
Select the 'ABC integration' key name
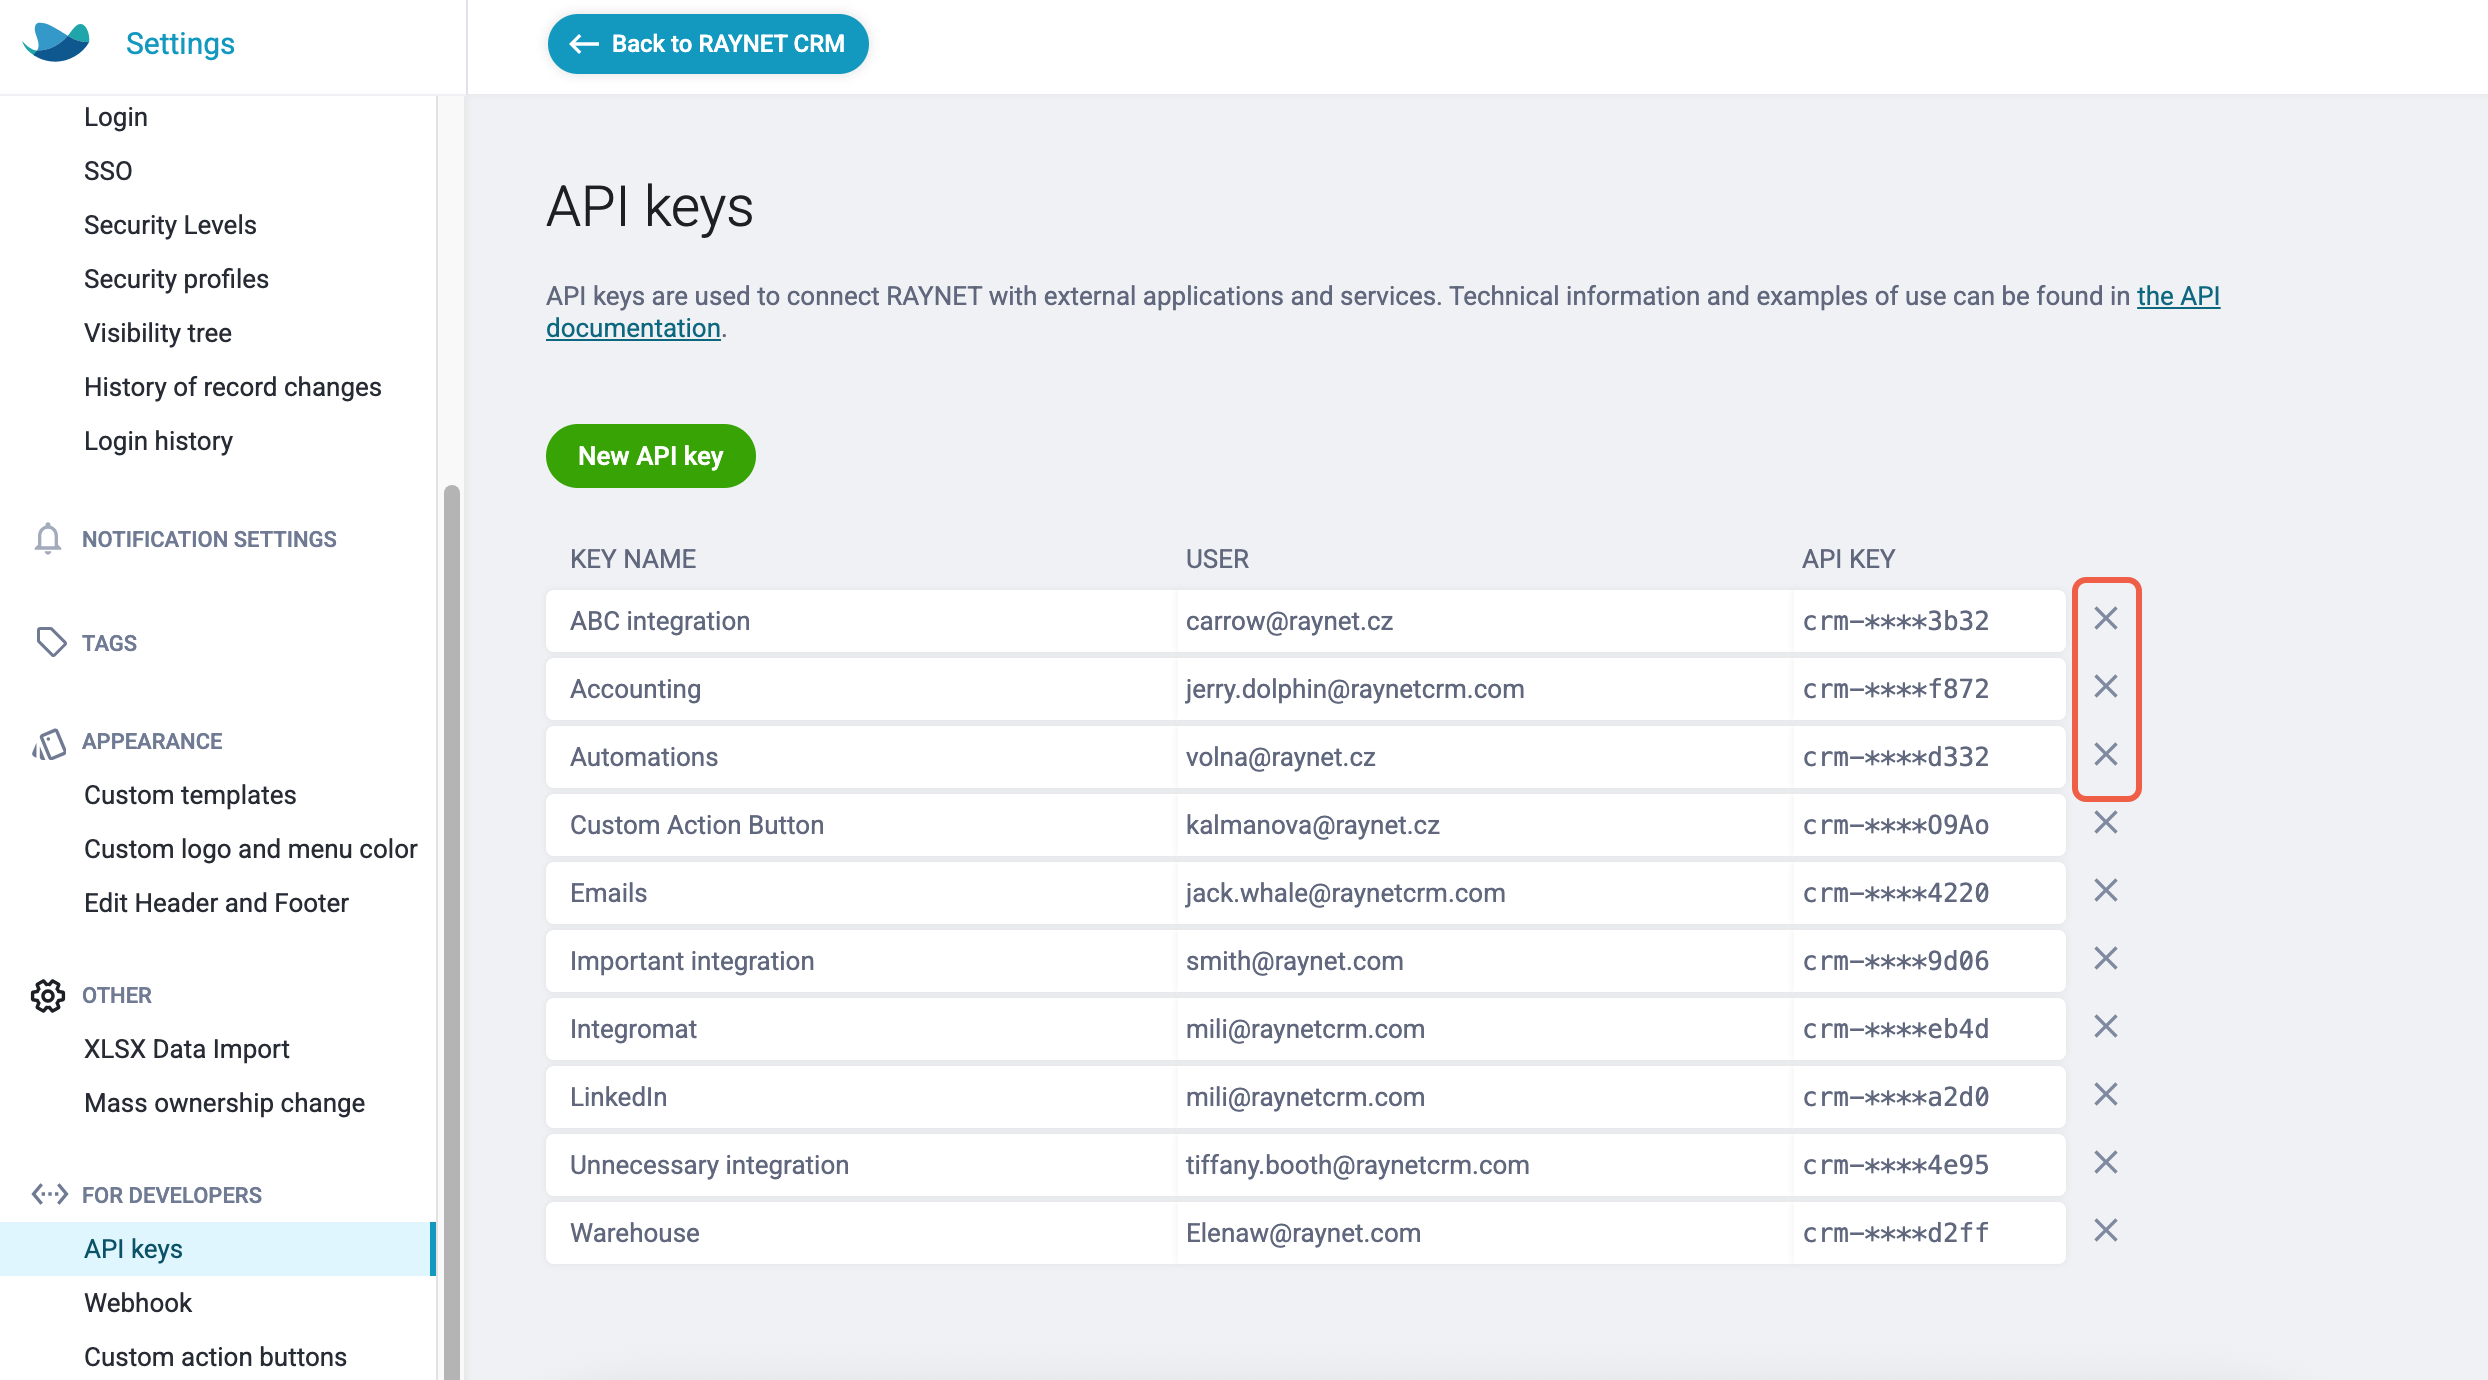pyautogui.click(x=660, y=621)
